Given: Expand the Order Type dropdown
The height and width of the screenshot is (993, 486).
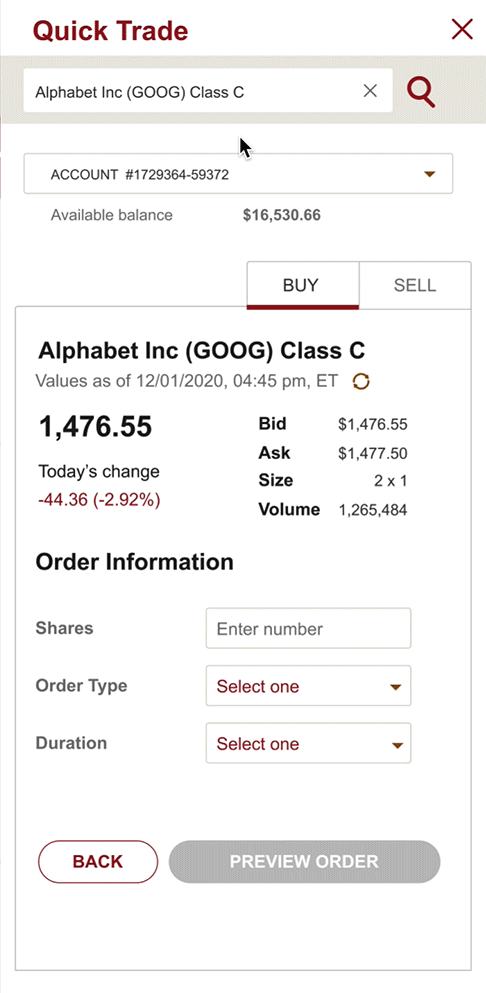Looking at the screenshot, I should point(309,686).
